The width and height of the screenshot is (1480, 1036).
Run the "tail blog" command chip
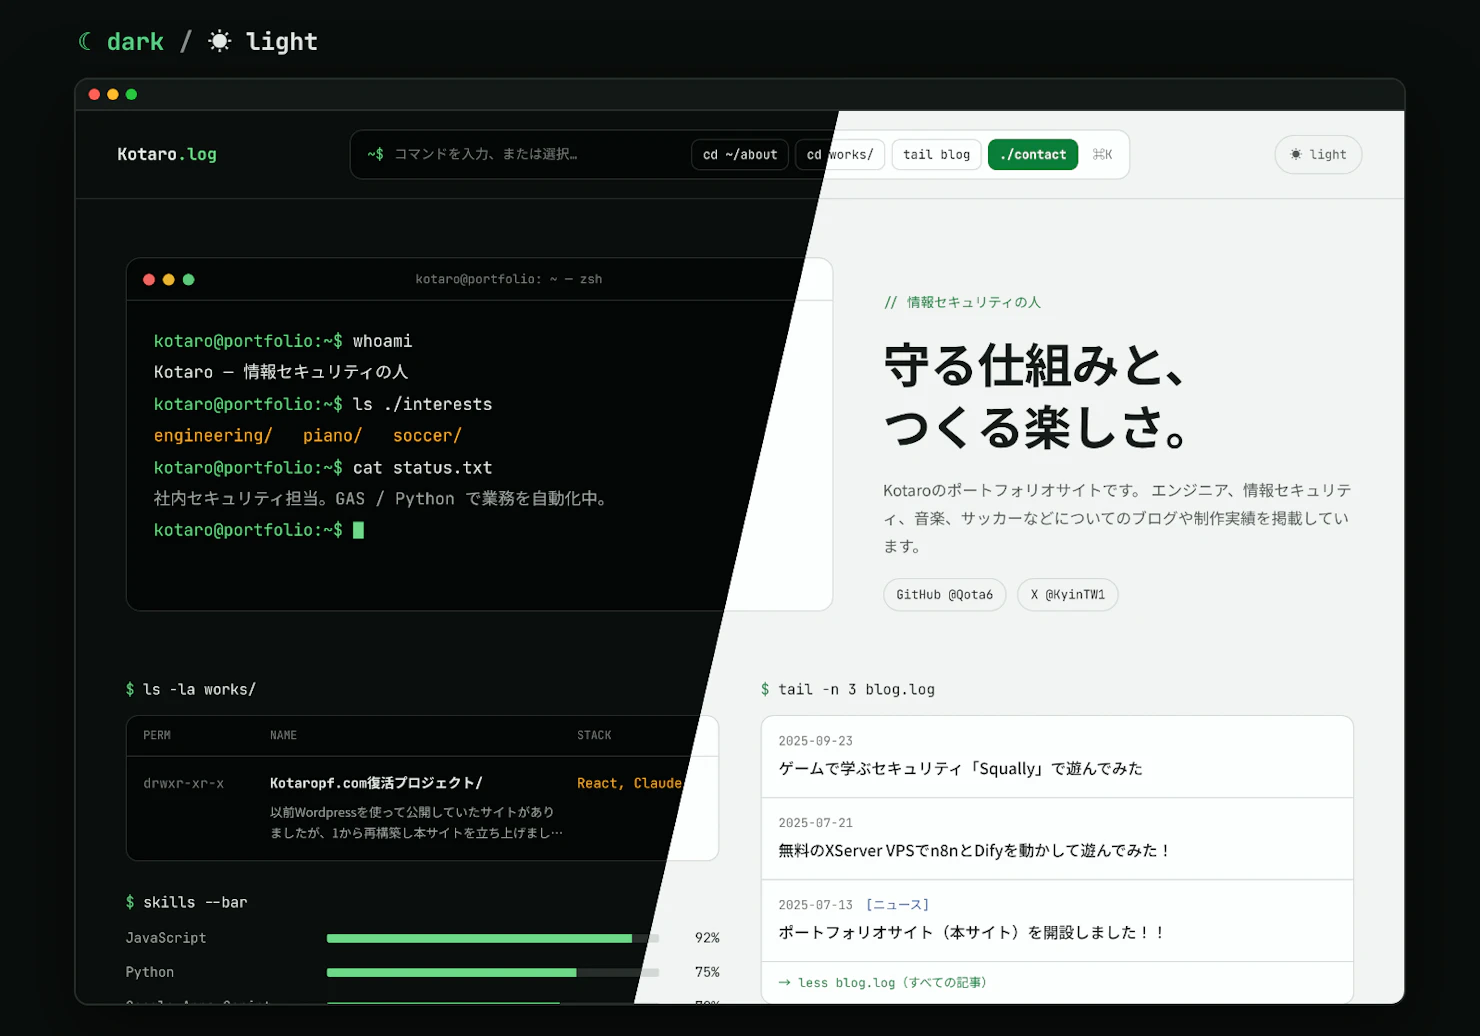click(x=936, y=155)
